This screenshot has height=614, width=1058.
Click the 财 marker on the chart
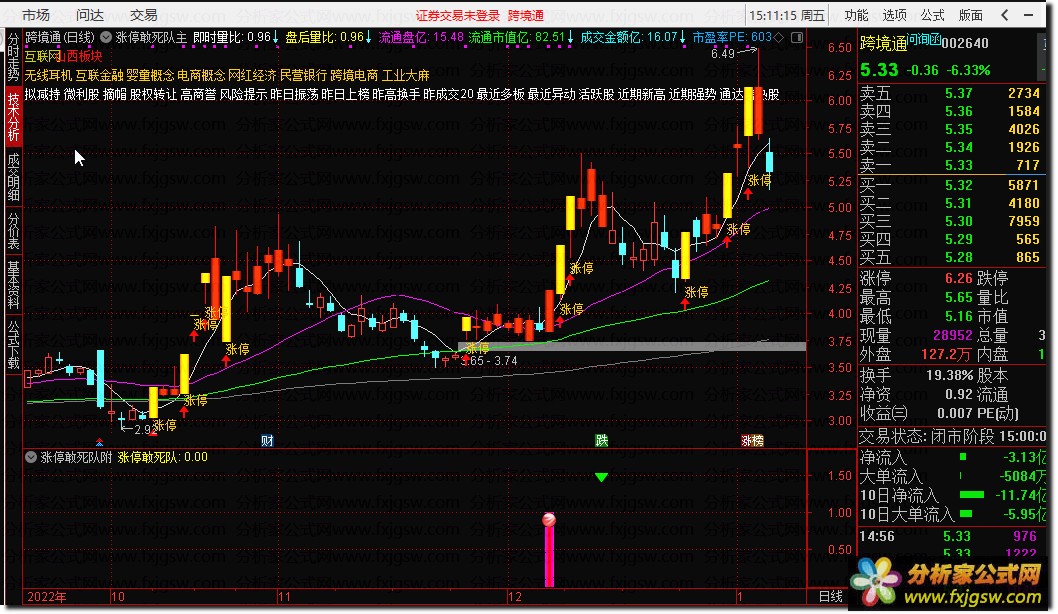pyautogui.click(x=267, y=441)
